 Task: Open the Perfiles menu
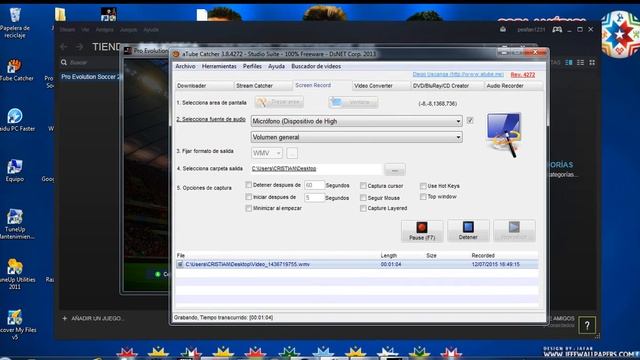(x=252, y=66)
